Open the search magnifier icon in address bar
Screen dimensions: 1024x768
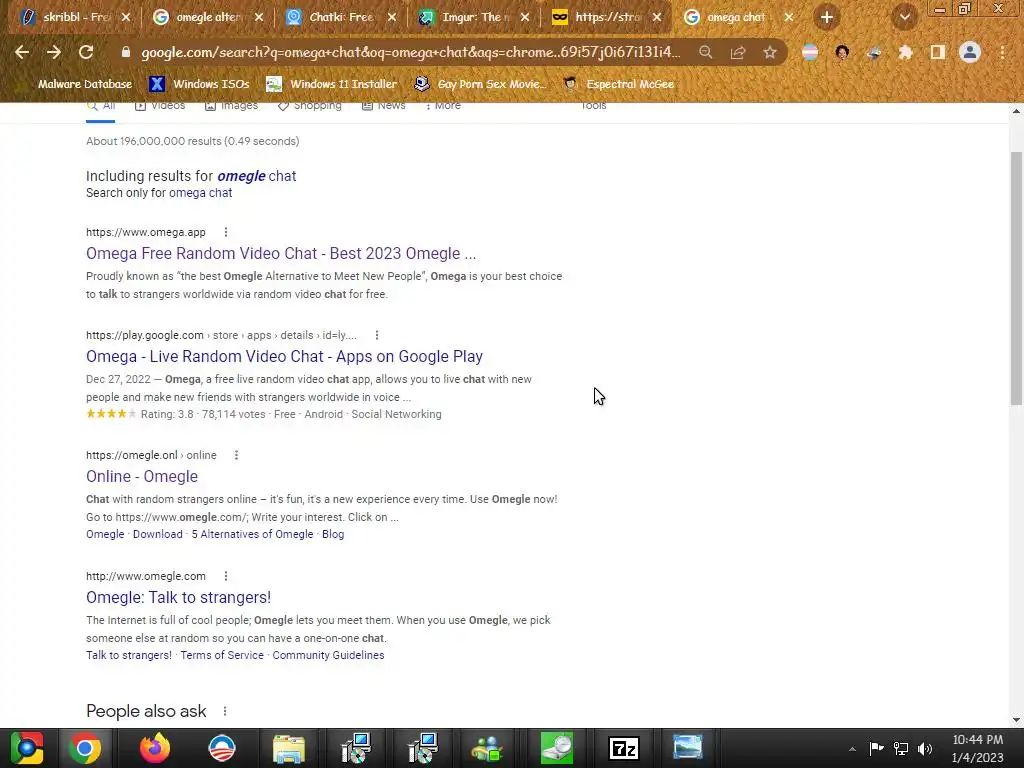[x=705, y=52]
